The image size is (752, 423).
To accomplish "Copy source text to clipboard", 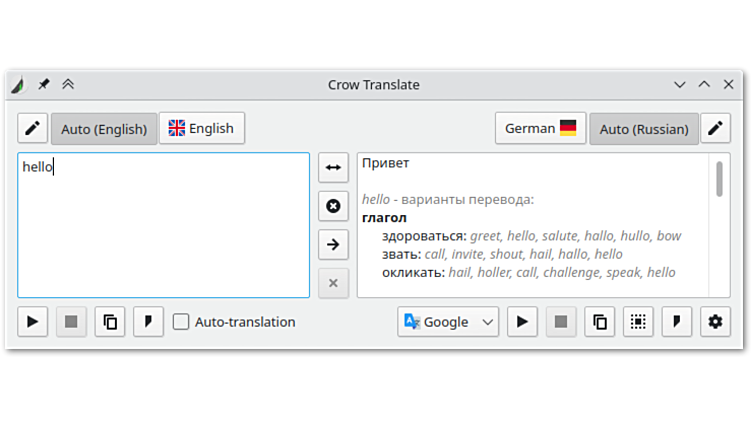I will coord(110,322).
